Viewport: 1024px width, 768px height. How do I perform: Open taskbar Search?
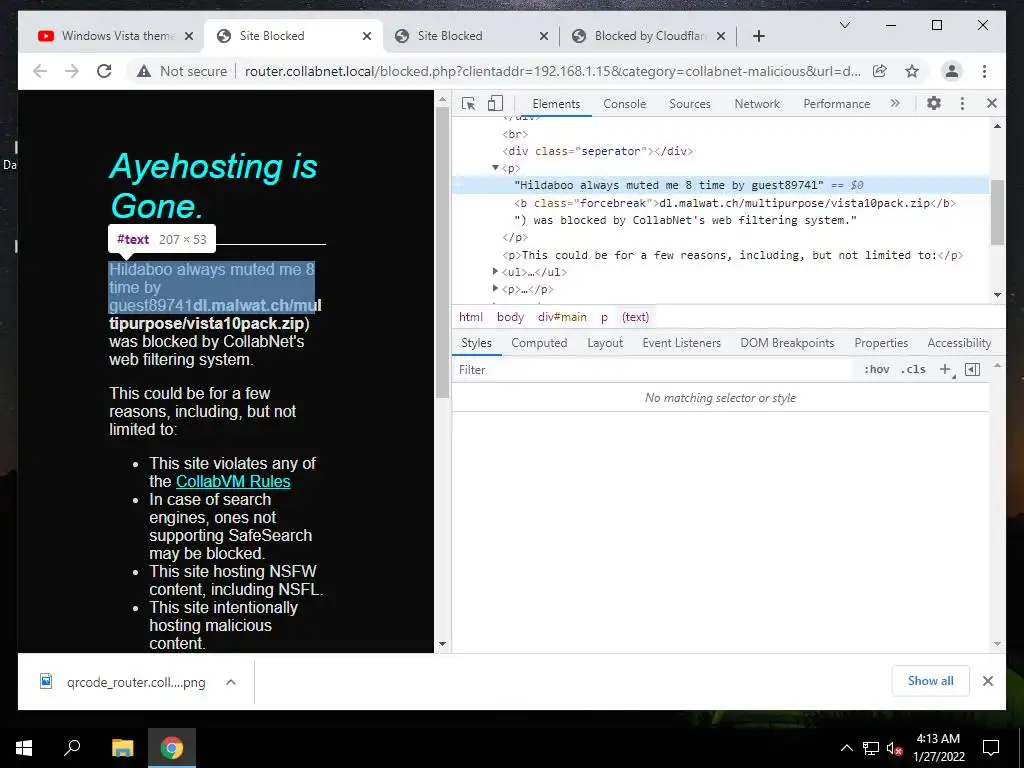click(x=72, y=748)
